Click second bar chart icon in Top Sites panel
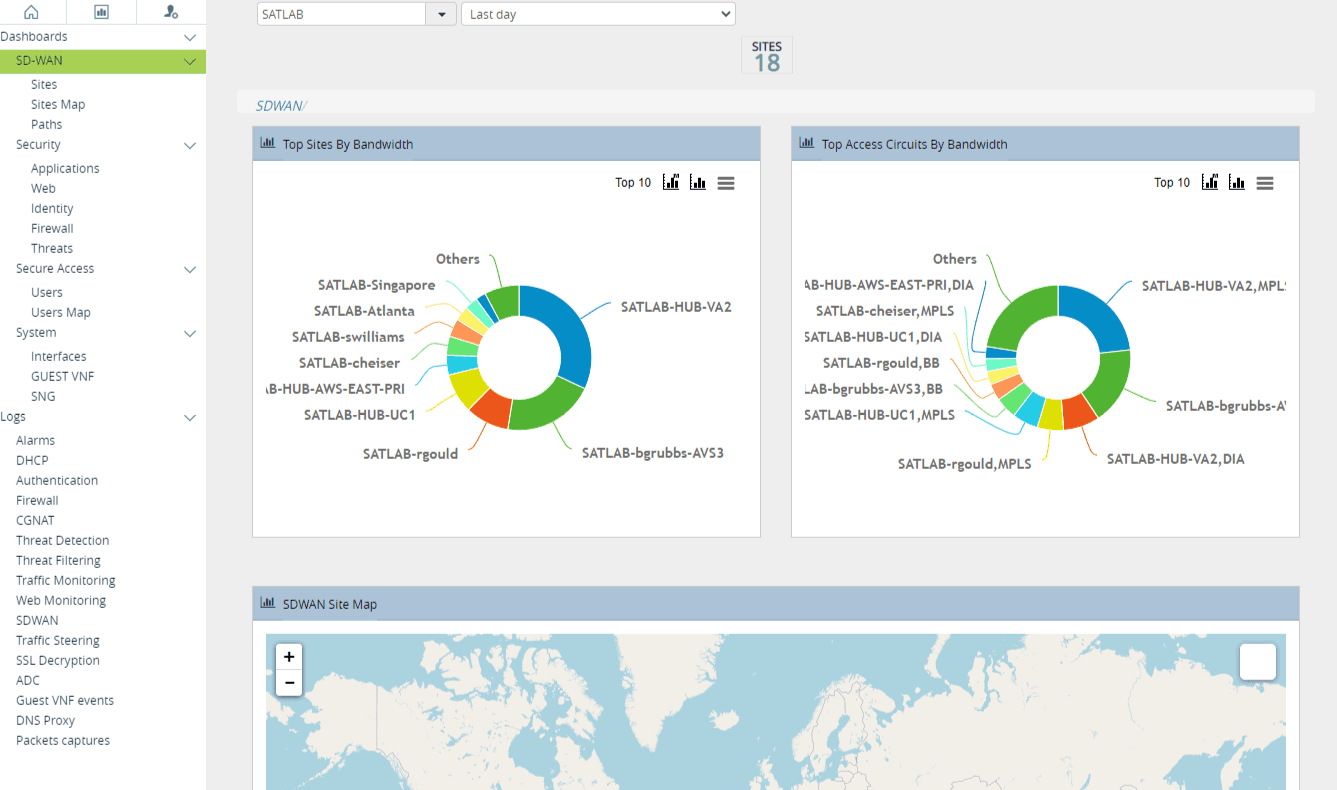This screenshot has width=1337, height=790. (x=698, y=182)
